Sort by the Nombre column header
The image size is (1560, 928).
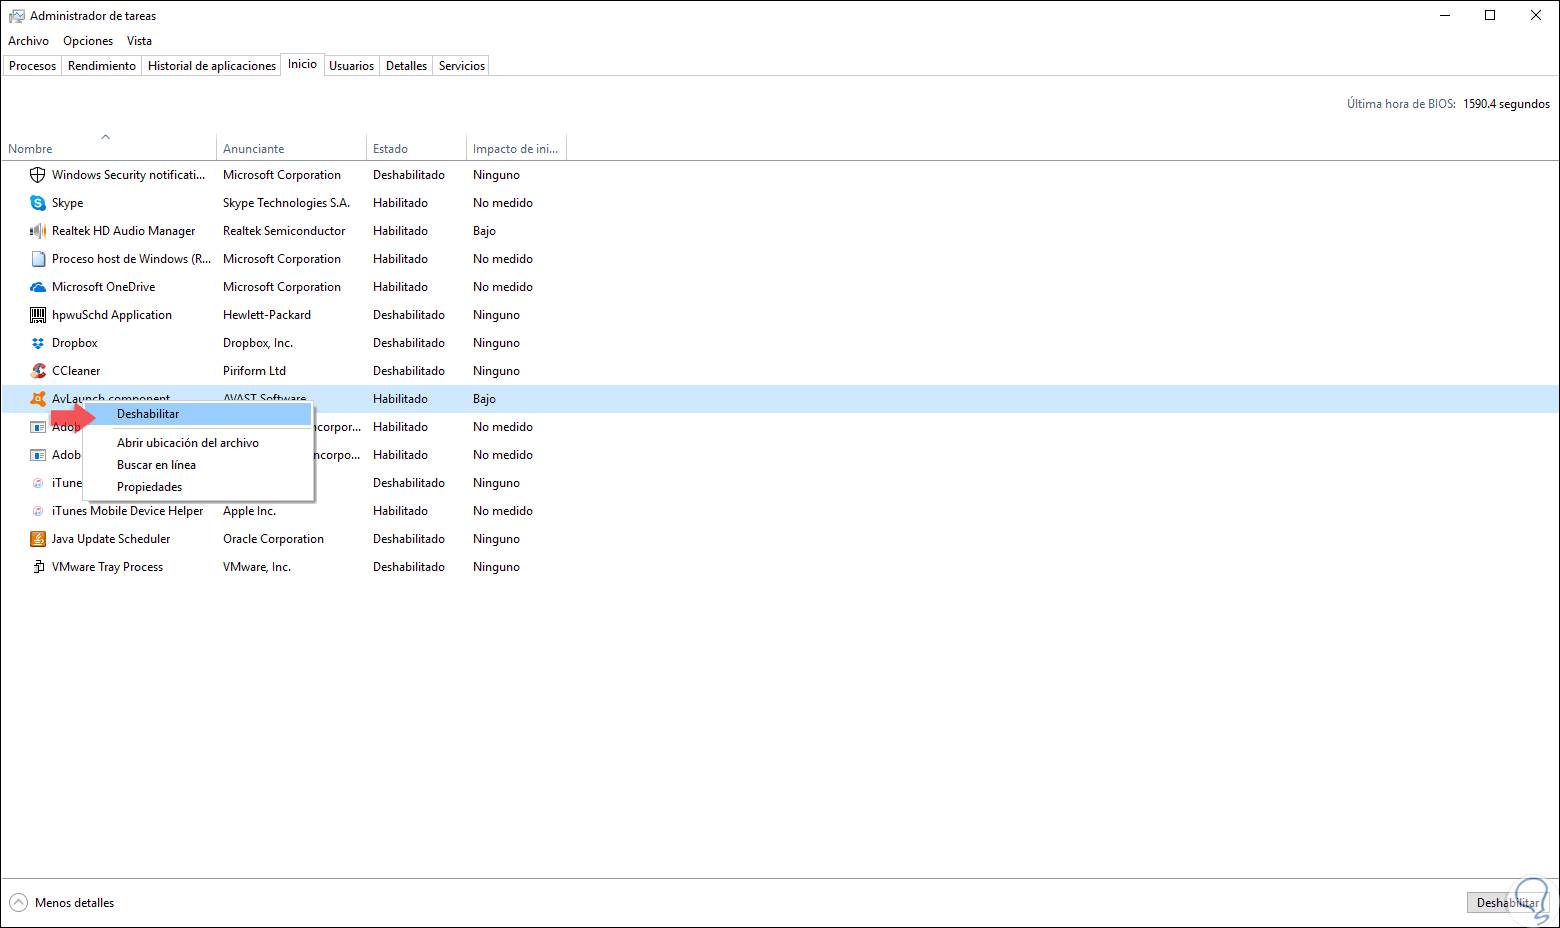coord(108,149)
